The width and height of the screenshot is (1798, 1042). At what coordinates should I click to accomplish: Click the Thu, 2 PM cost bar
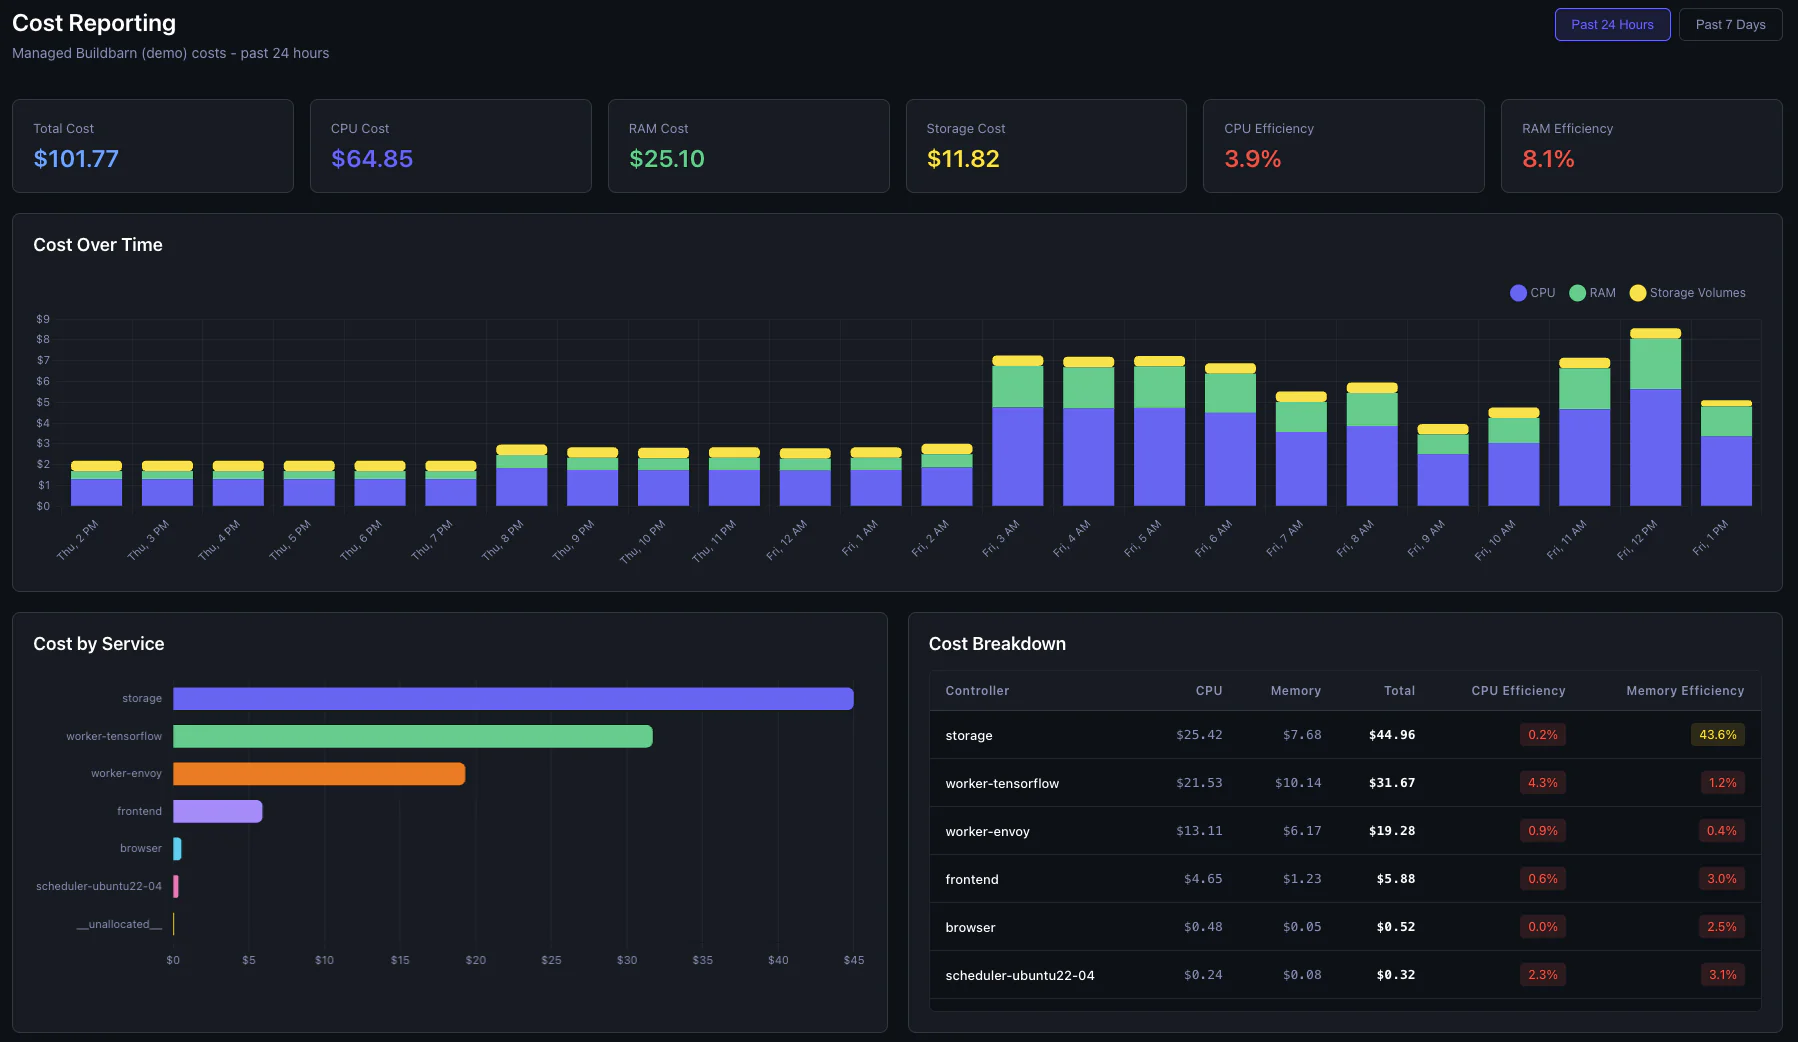(96, 483)
